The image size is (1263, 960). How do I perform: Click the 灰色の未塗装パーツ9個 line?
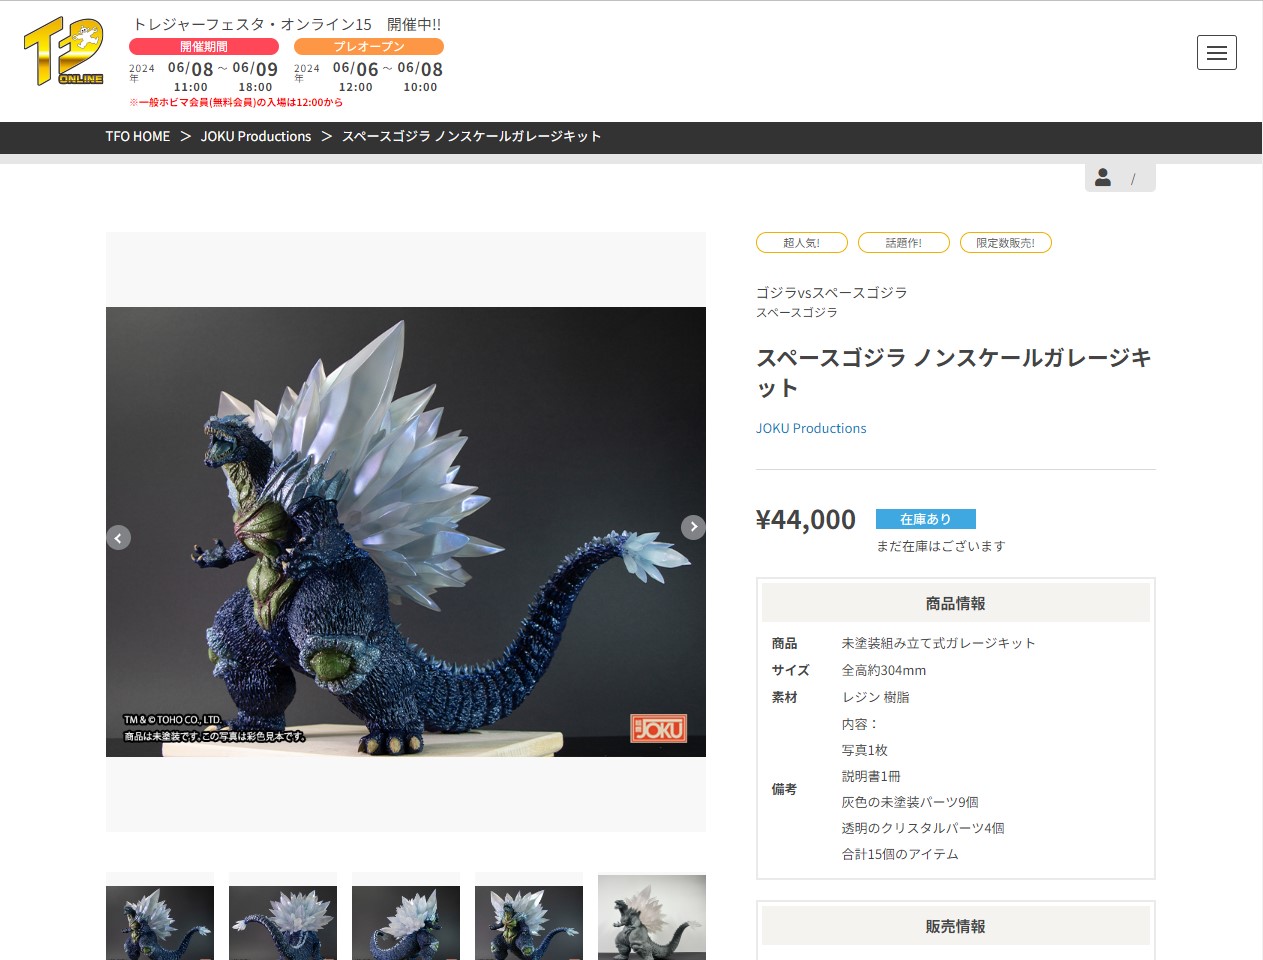(x=910, y=802)
